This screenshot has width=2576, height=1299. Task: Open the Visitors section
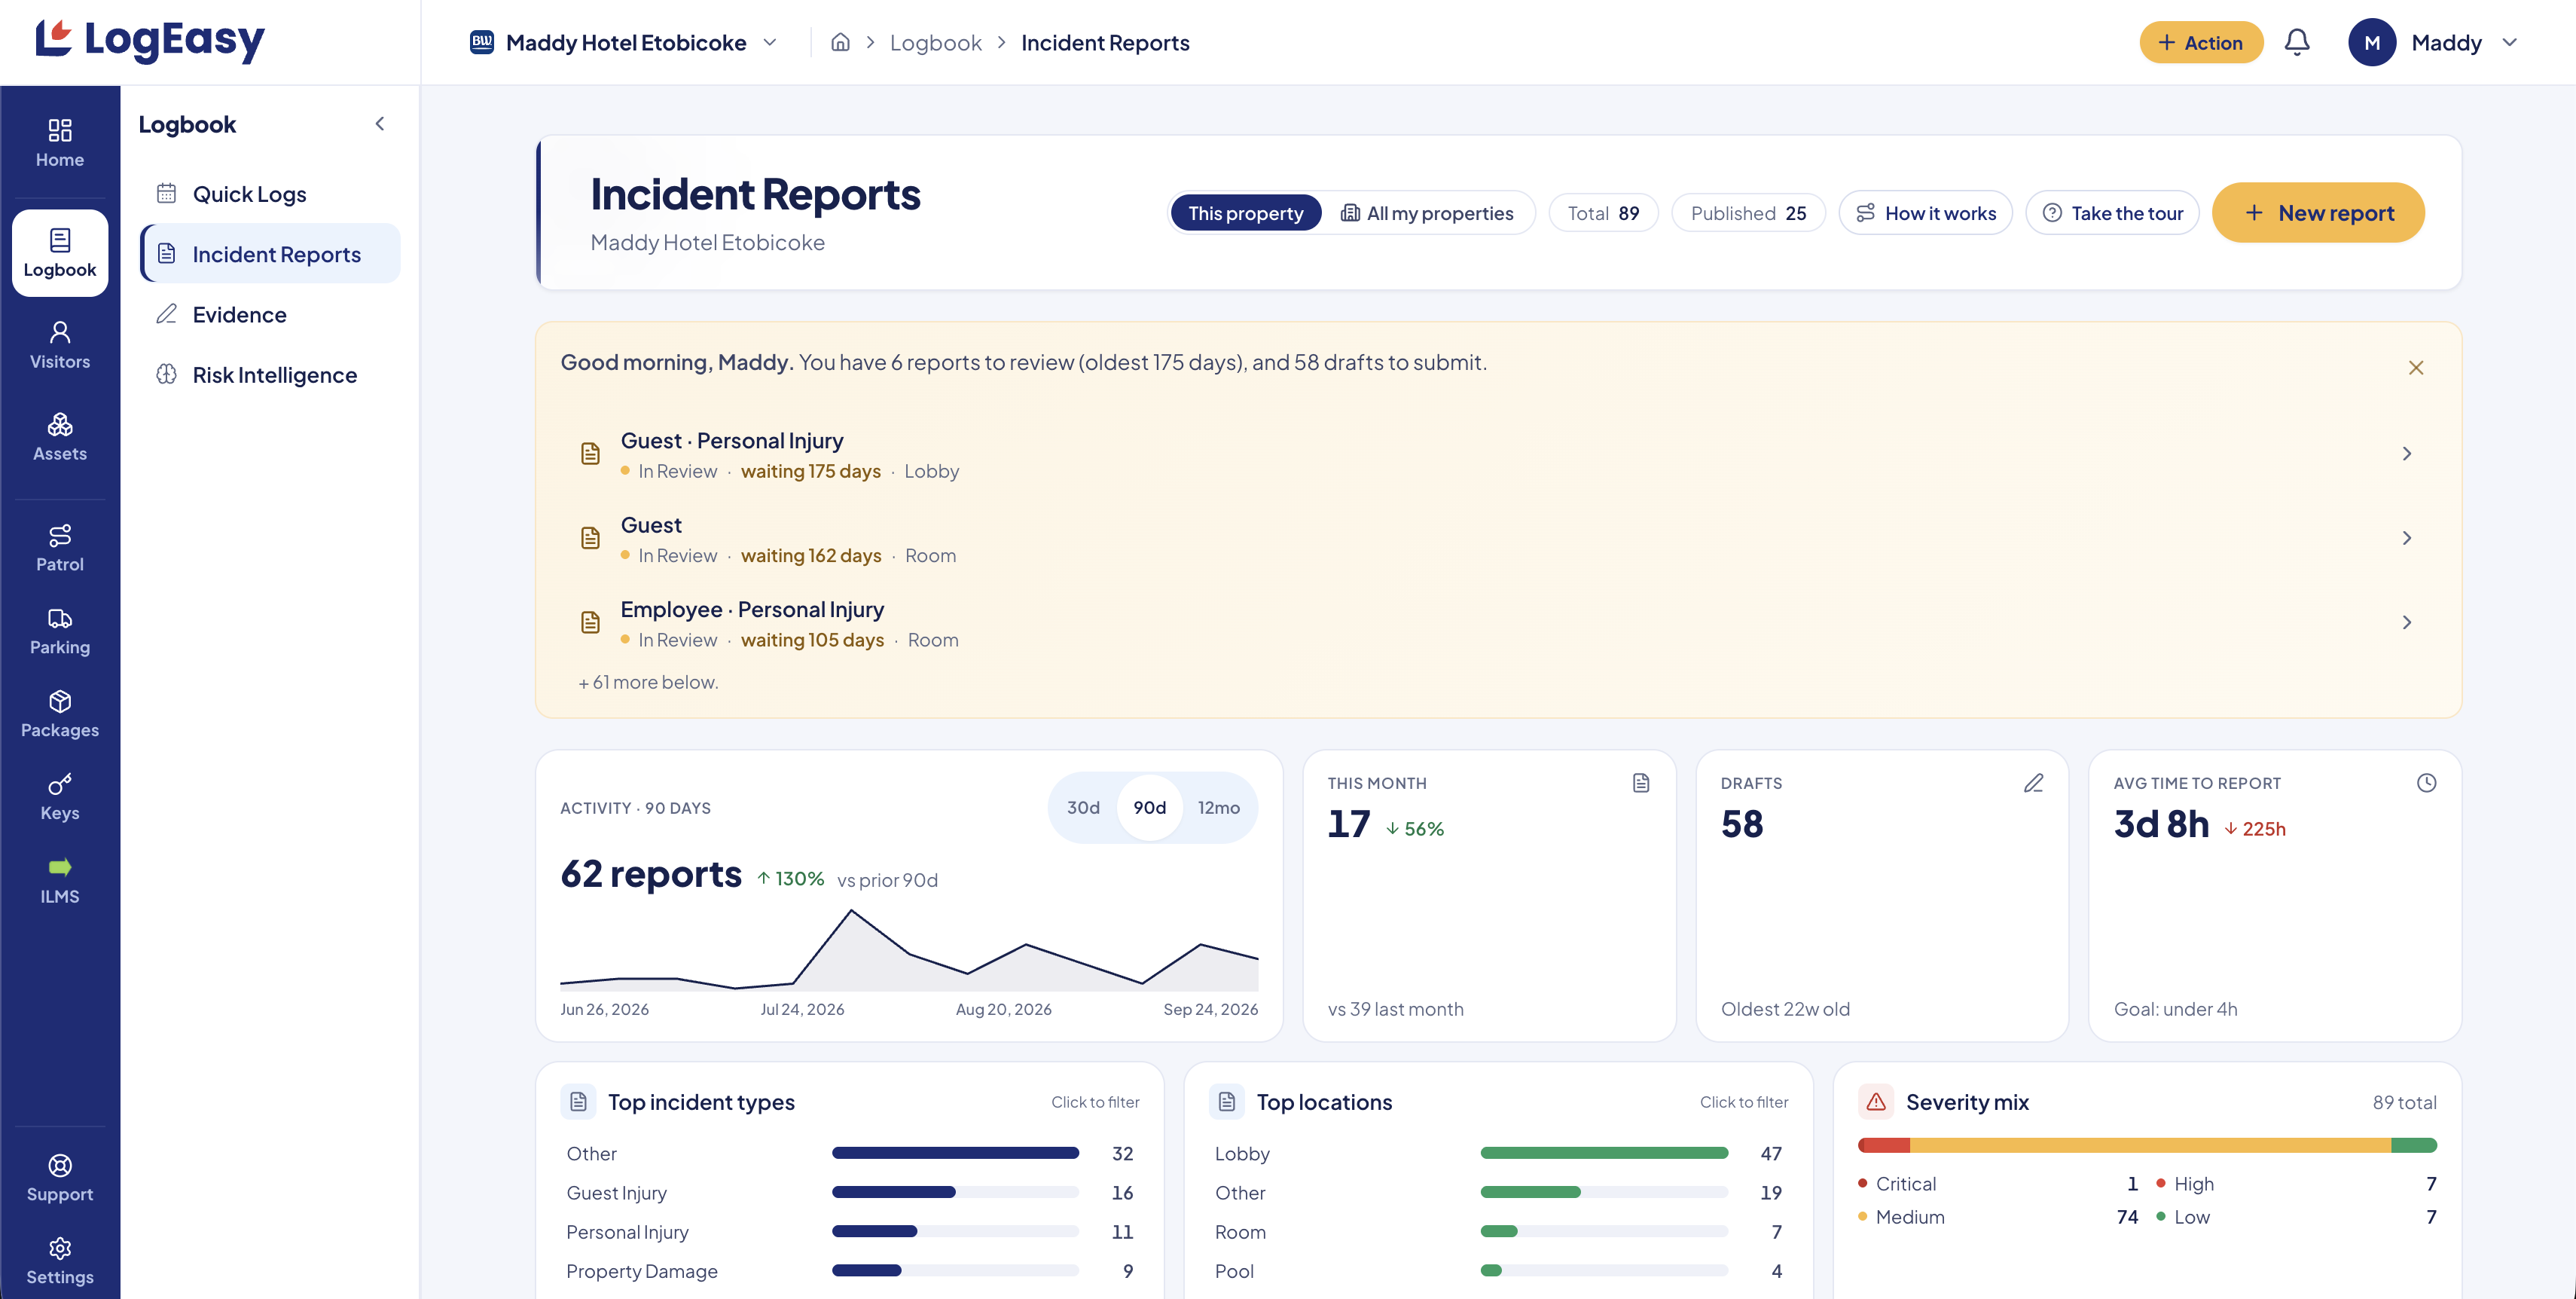point(60,345)
